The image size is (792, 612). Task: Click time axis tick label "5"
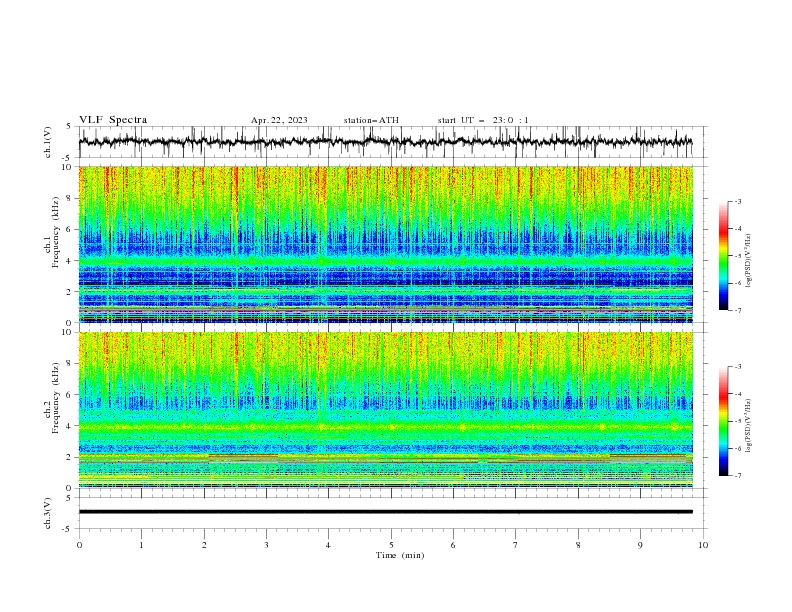point(391,545)
